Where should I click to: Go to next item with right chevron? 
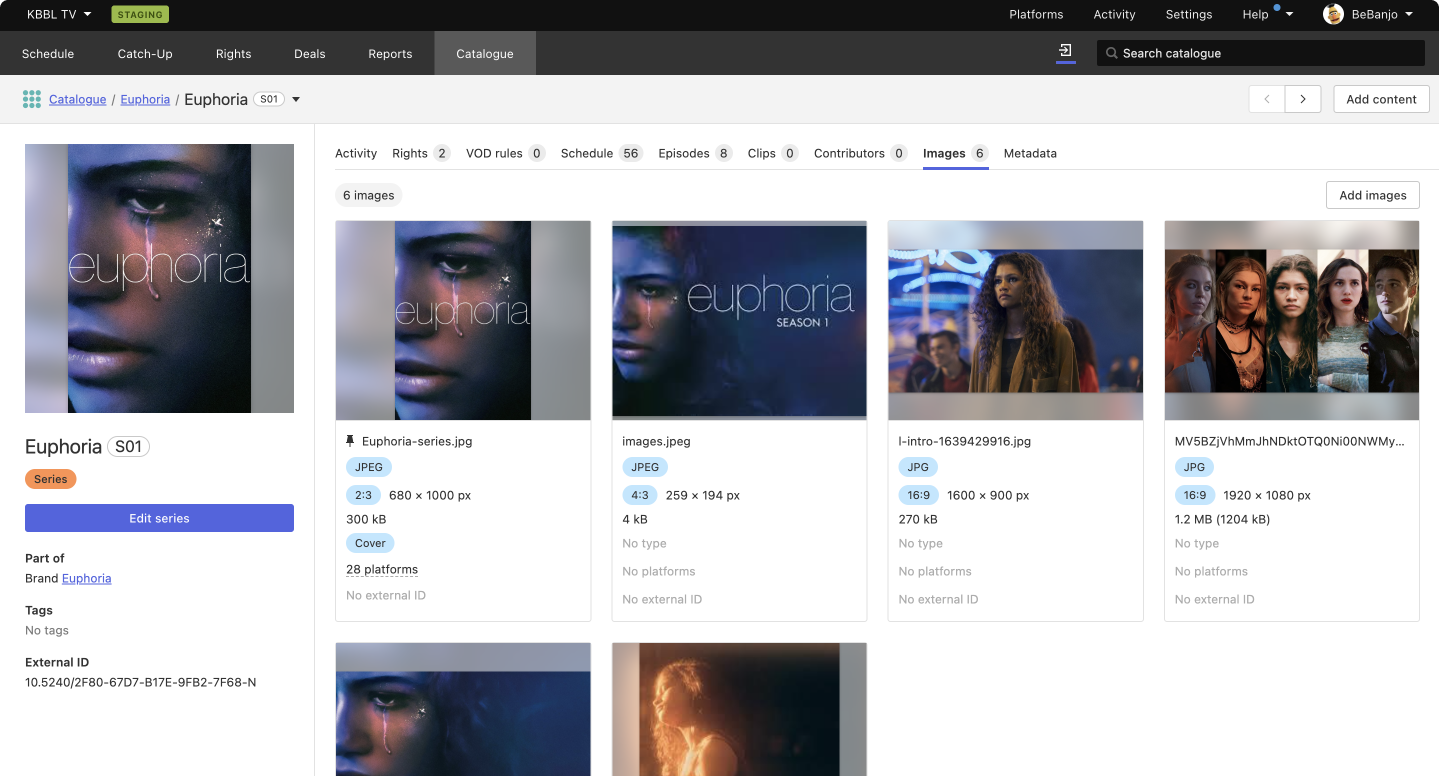point(1303,99)
